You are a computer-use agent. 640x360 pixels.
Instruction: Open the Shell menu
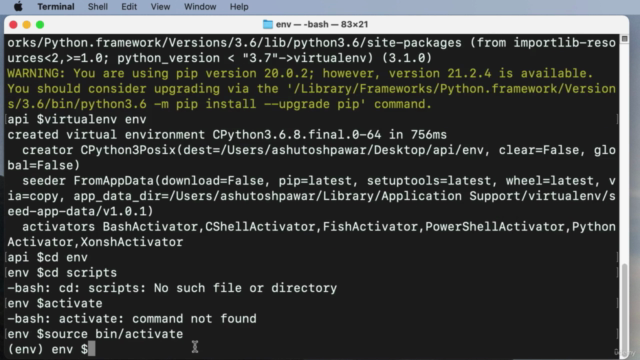coord(98,7)
